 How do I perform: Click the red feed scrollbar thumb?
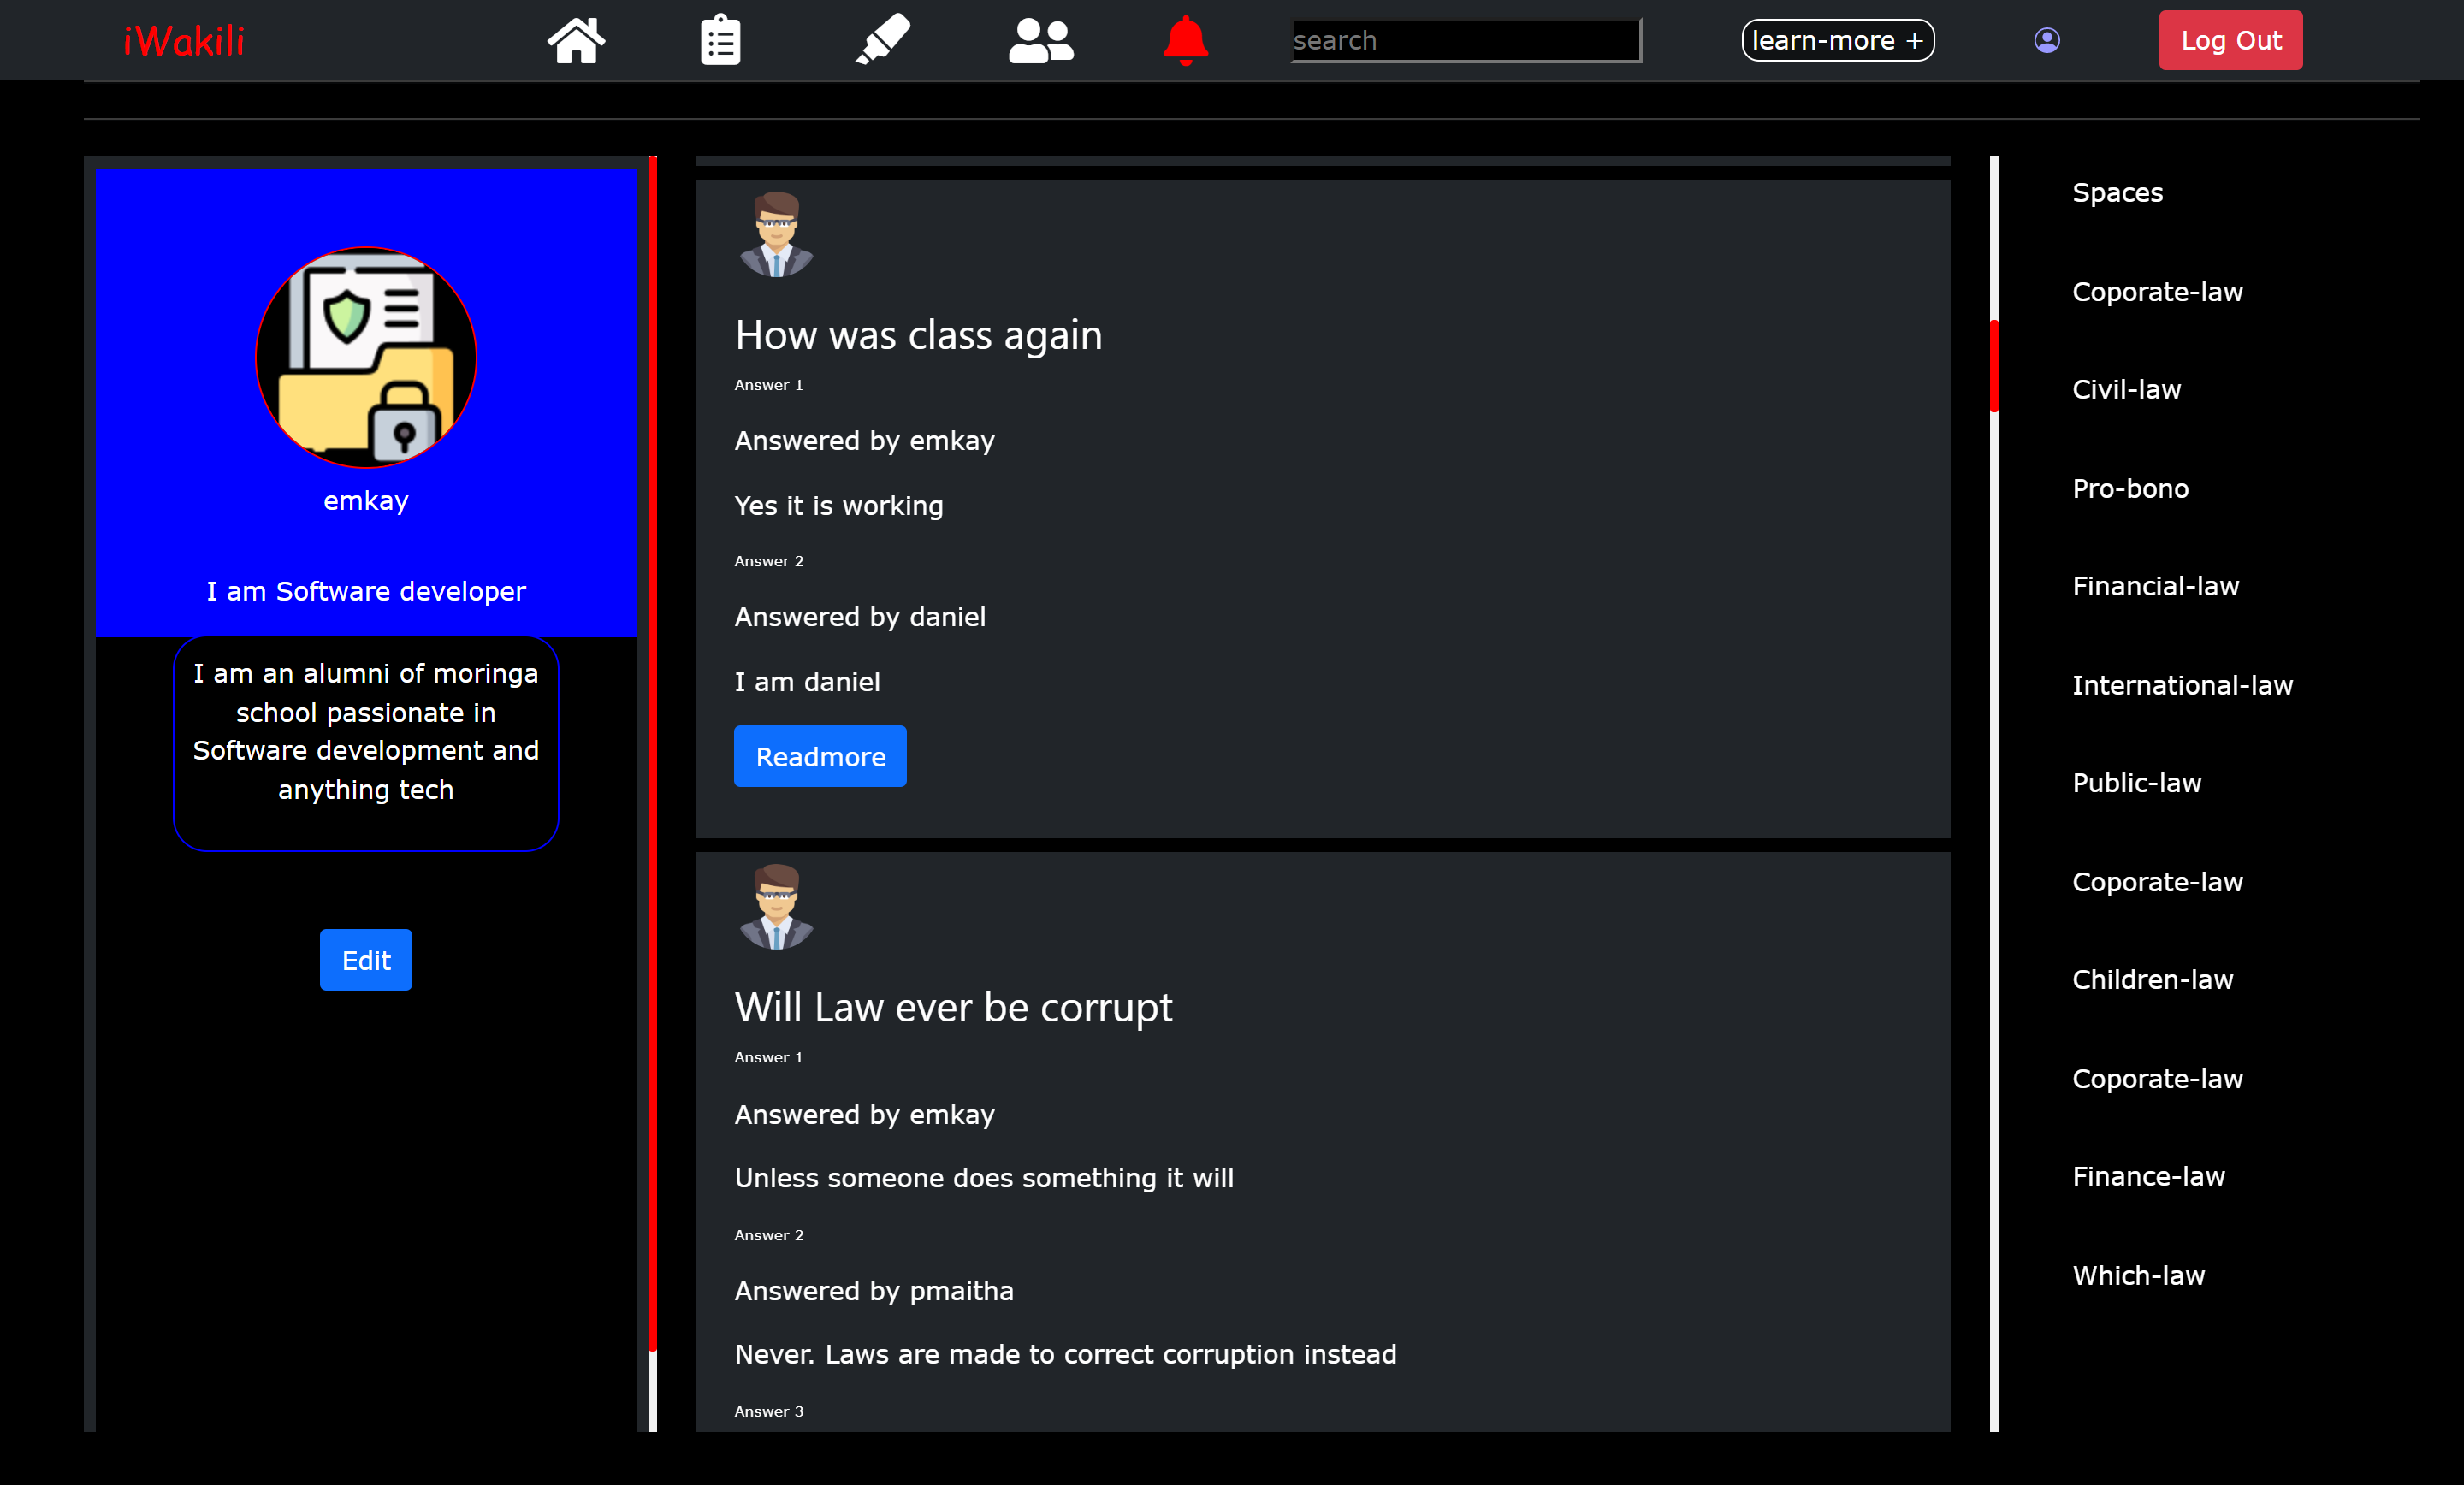[x=1993, y=365]
